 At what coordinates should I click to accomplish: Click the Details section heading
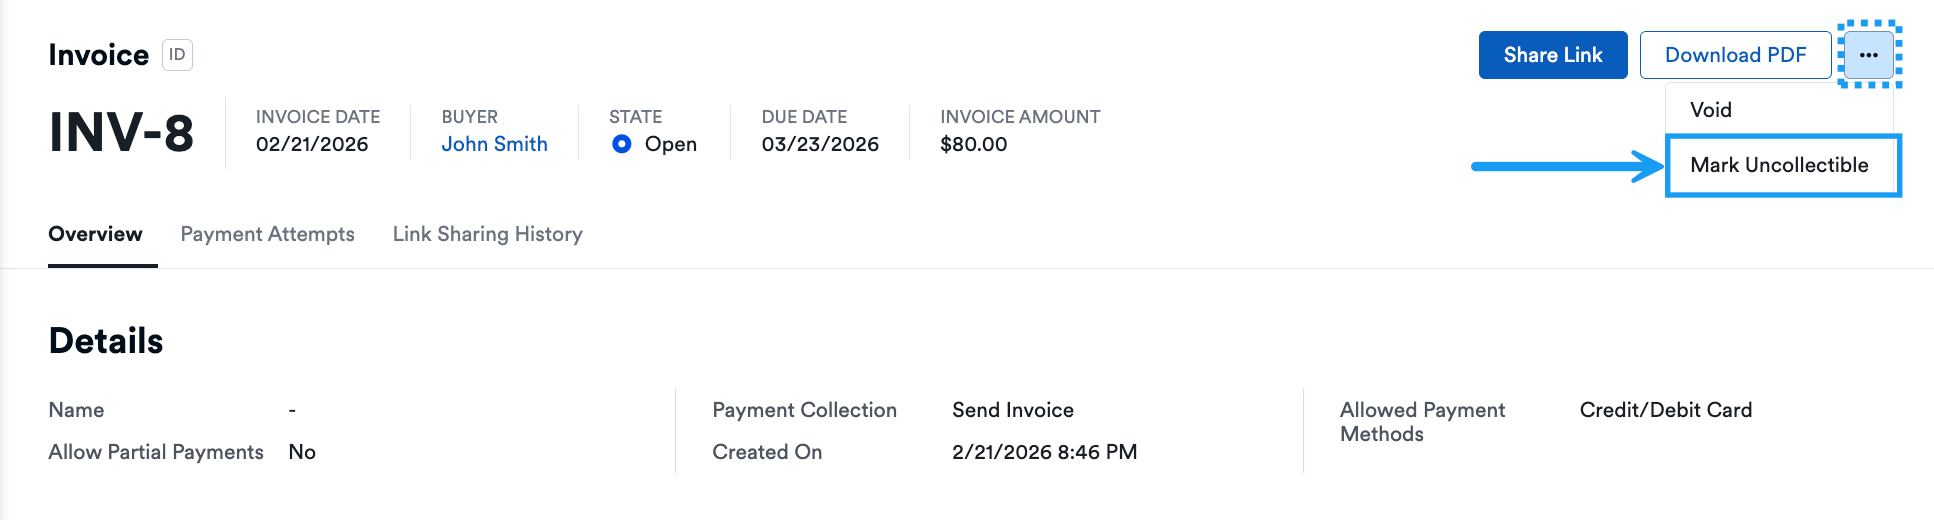pos(106,341)
